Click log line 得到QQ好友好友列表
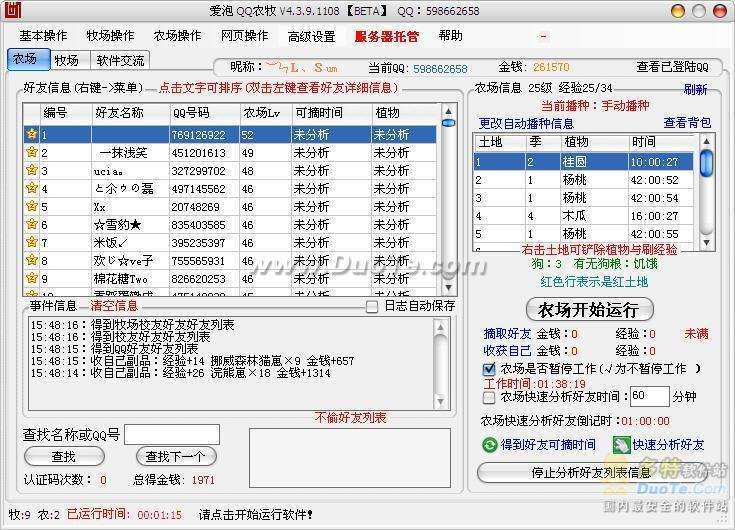The width and height of the screenshot is (735, 530). tap(114, 349)
